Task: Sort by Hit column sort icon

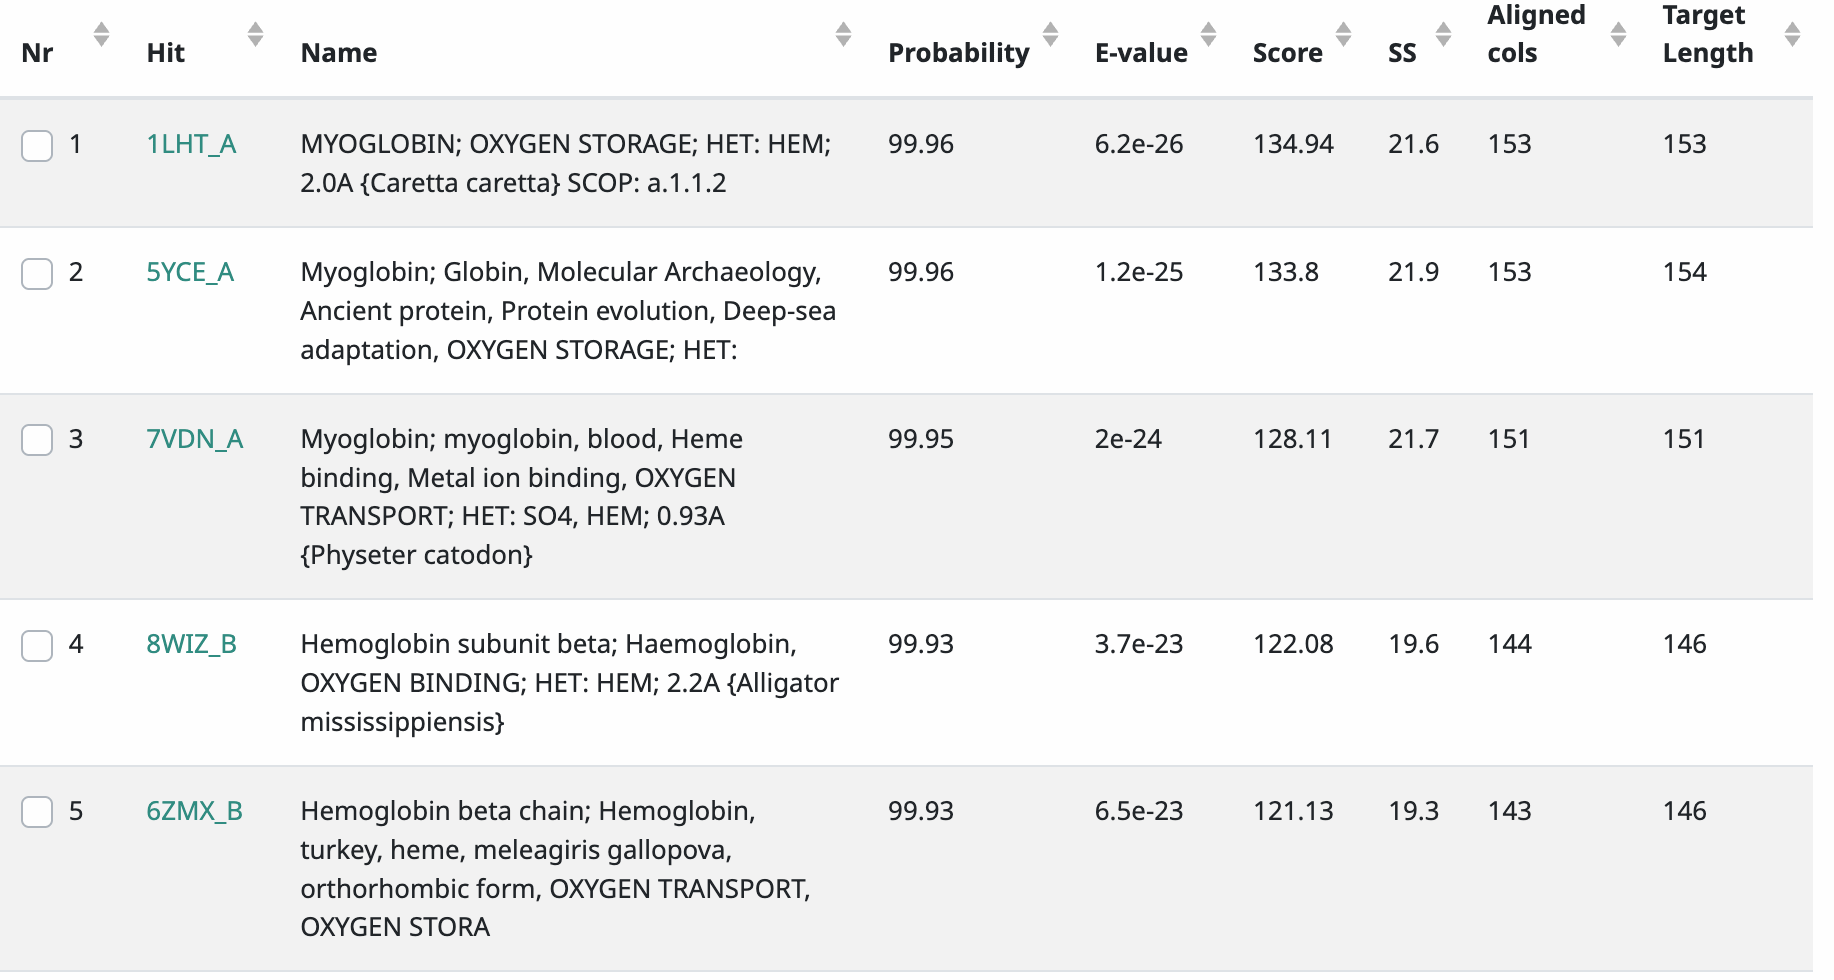Action: [x=256, y=34]
